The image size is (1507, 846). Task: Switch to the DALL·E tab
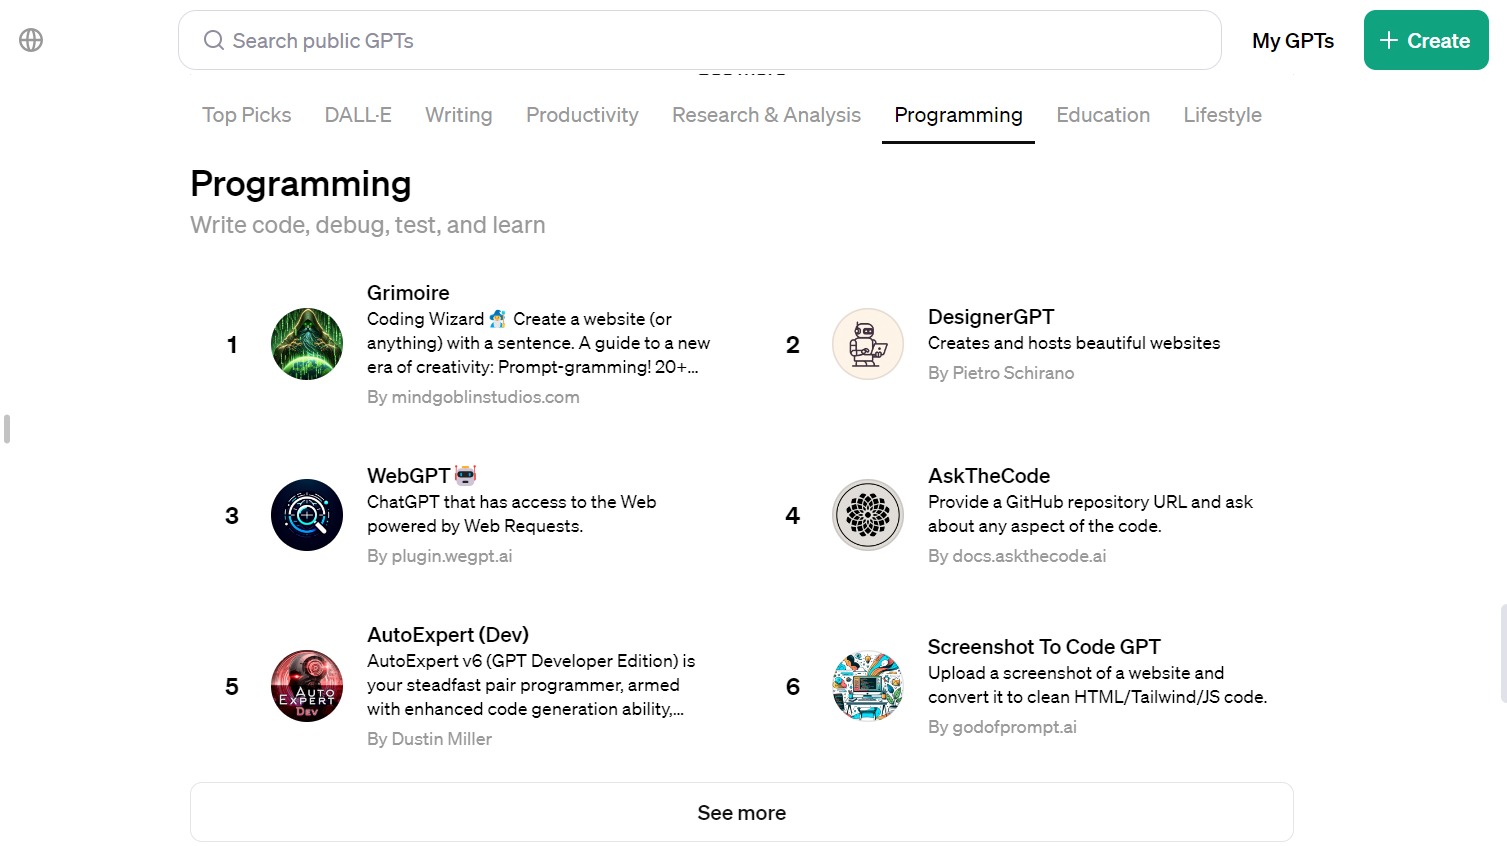[x=358, y=115]
